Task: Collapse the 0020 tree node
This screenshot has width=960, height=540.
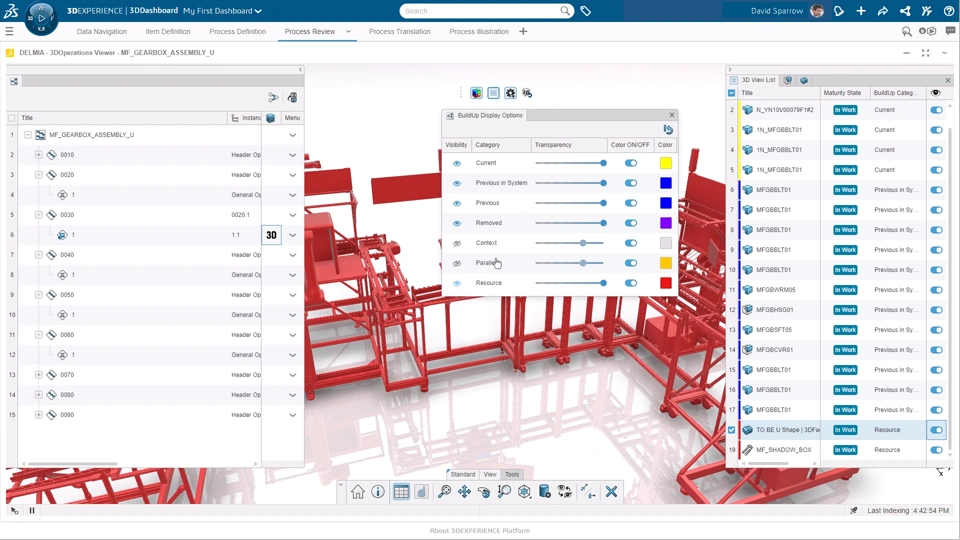Action: click(39, 175)
